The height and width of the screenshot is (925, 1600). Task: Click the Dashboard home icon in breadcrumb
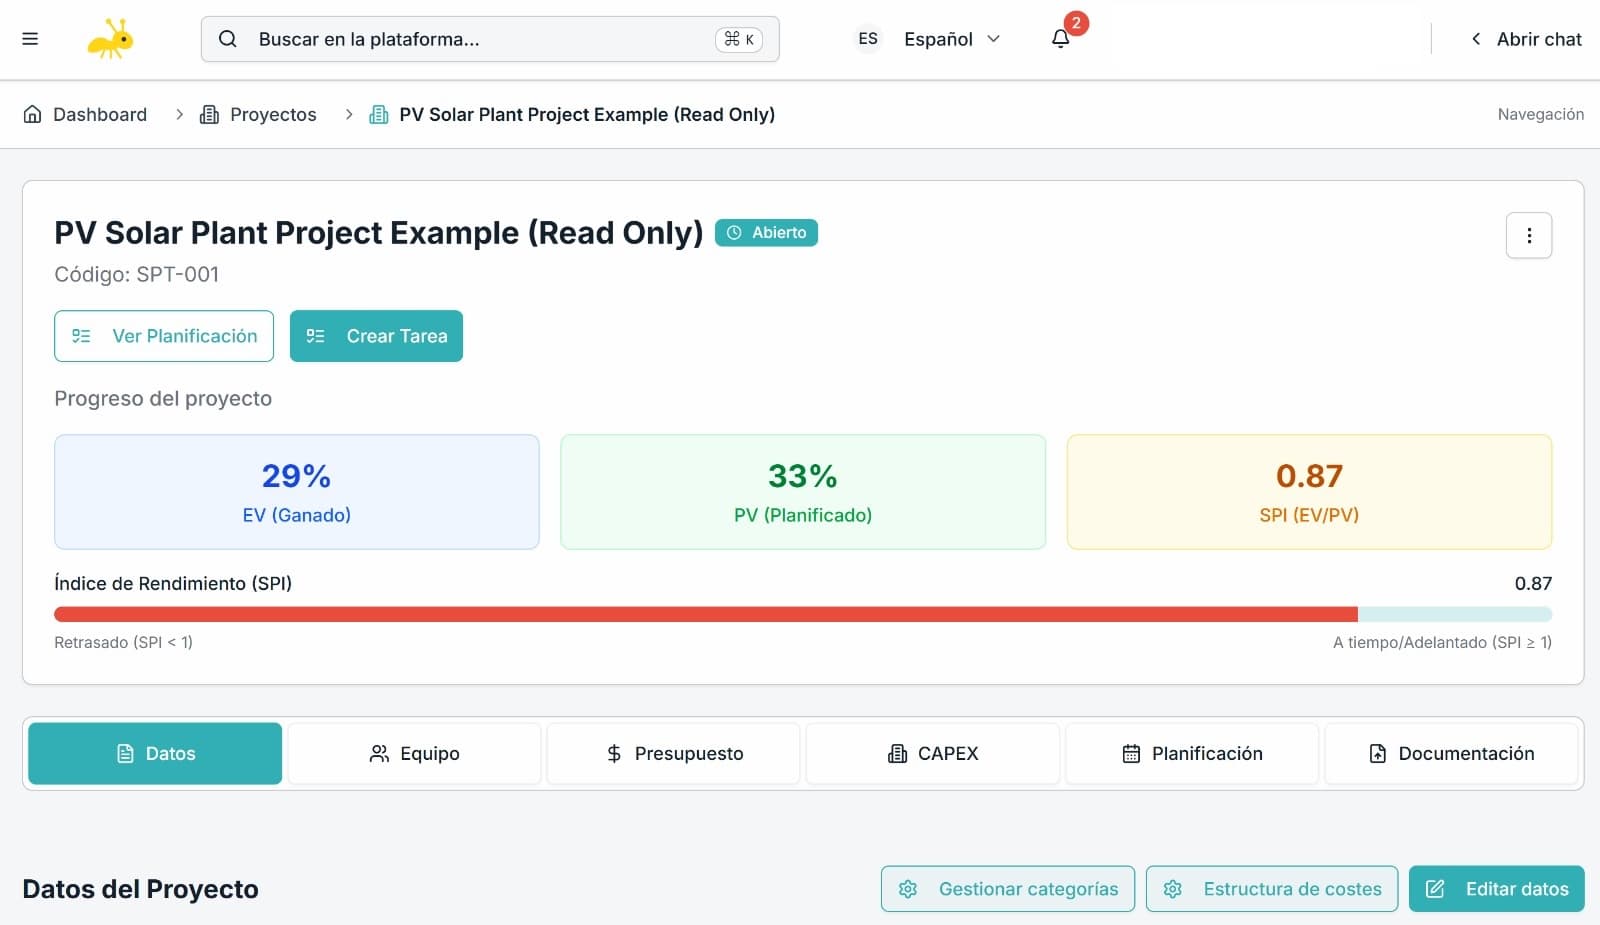(33, 114)
